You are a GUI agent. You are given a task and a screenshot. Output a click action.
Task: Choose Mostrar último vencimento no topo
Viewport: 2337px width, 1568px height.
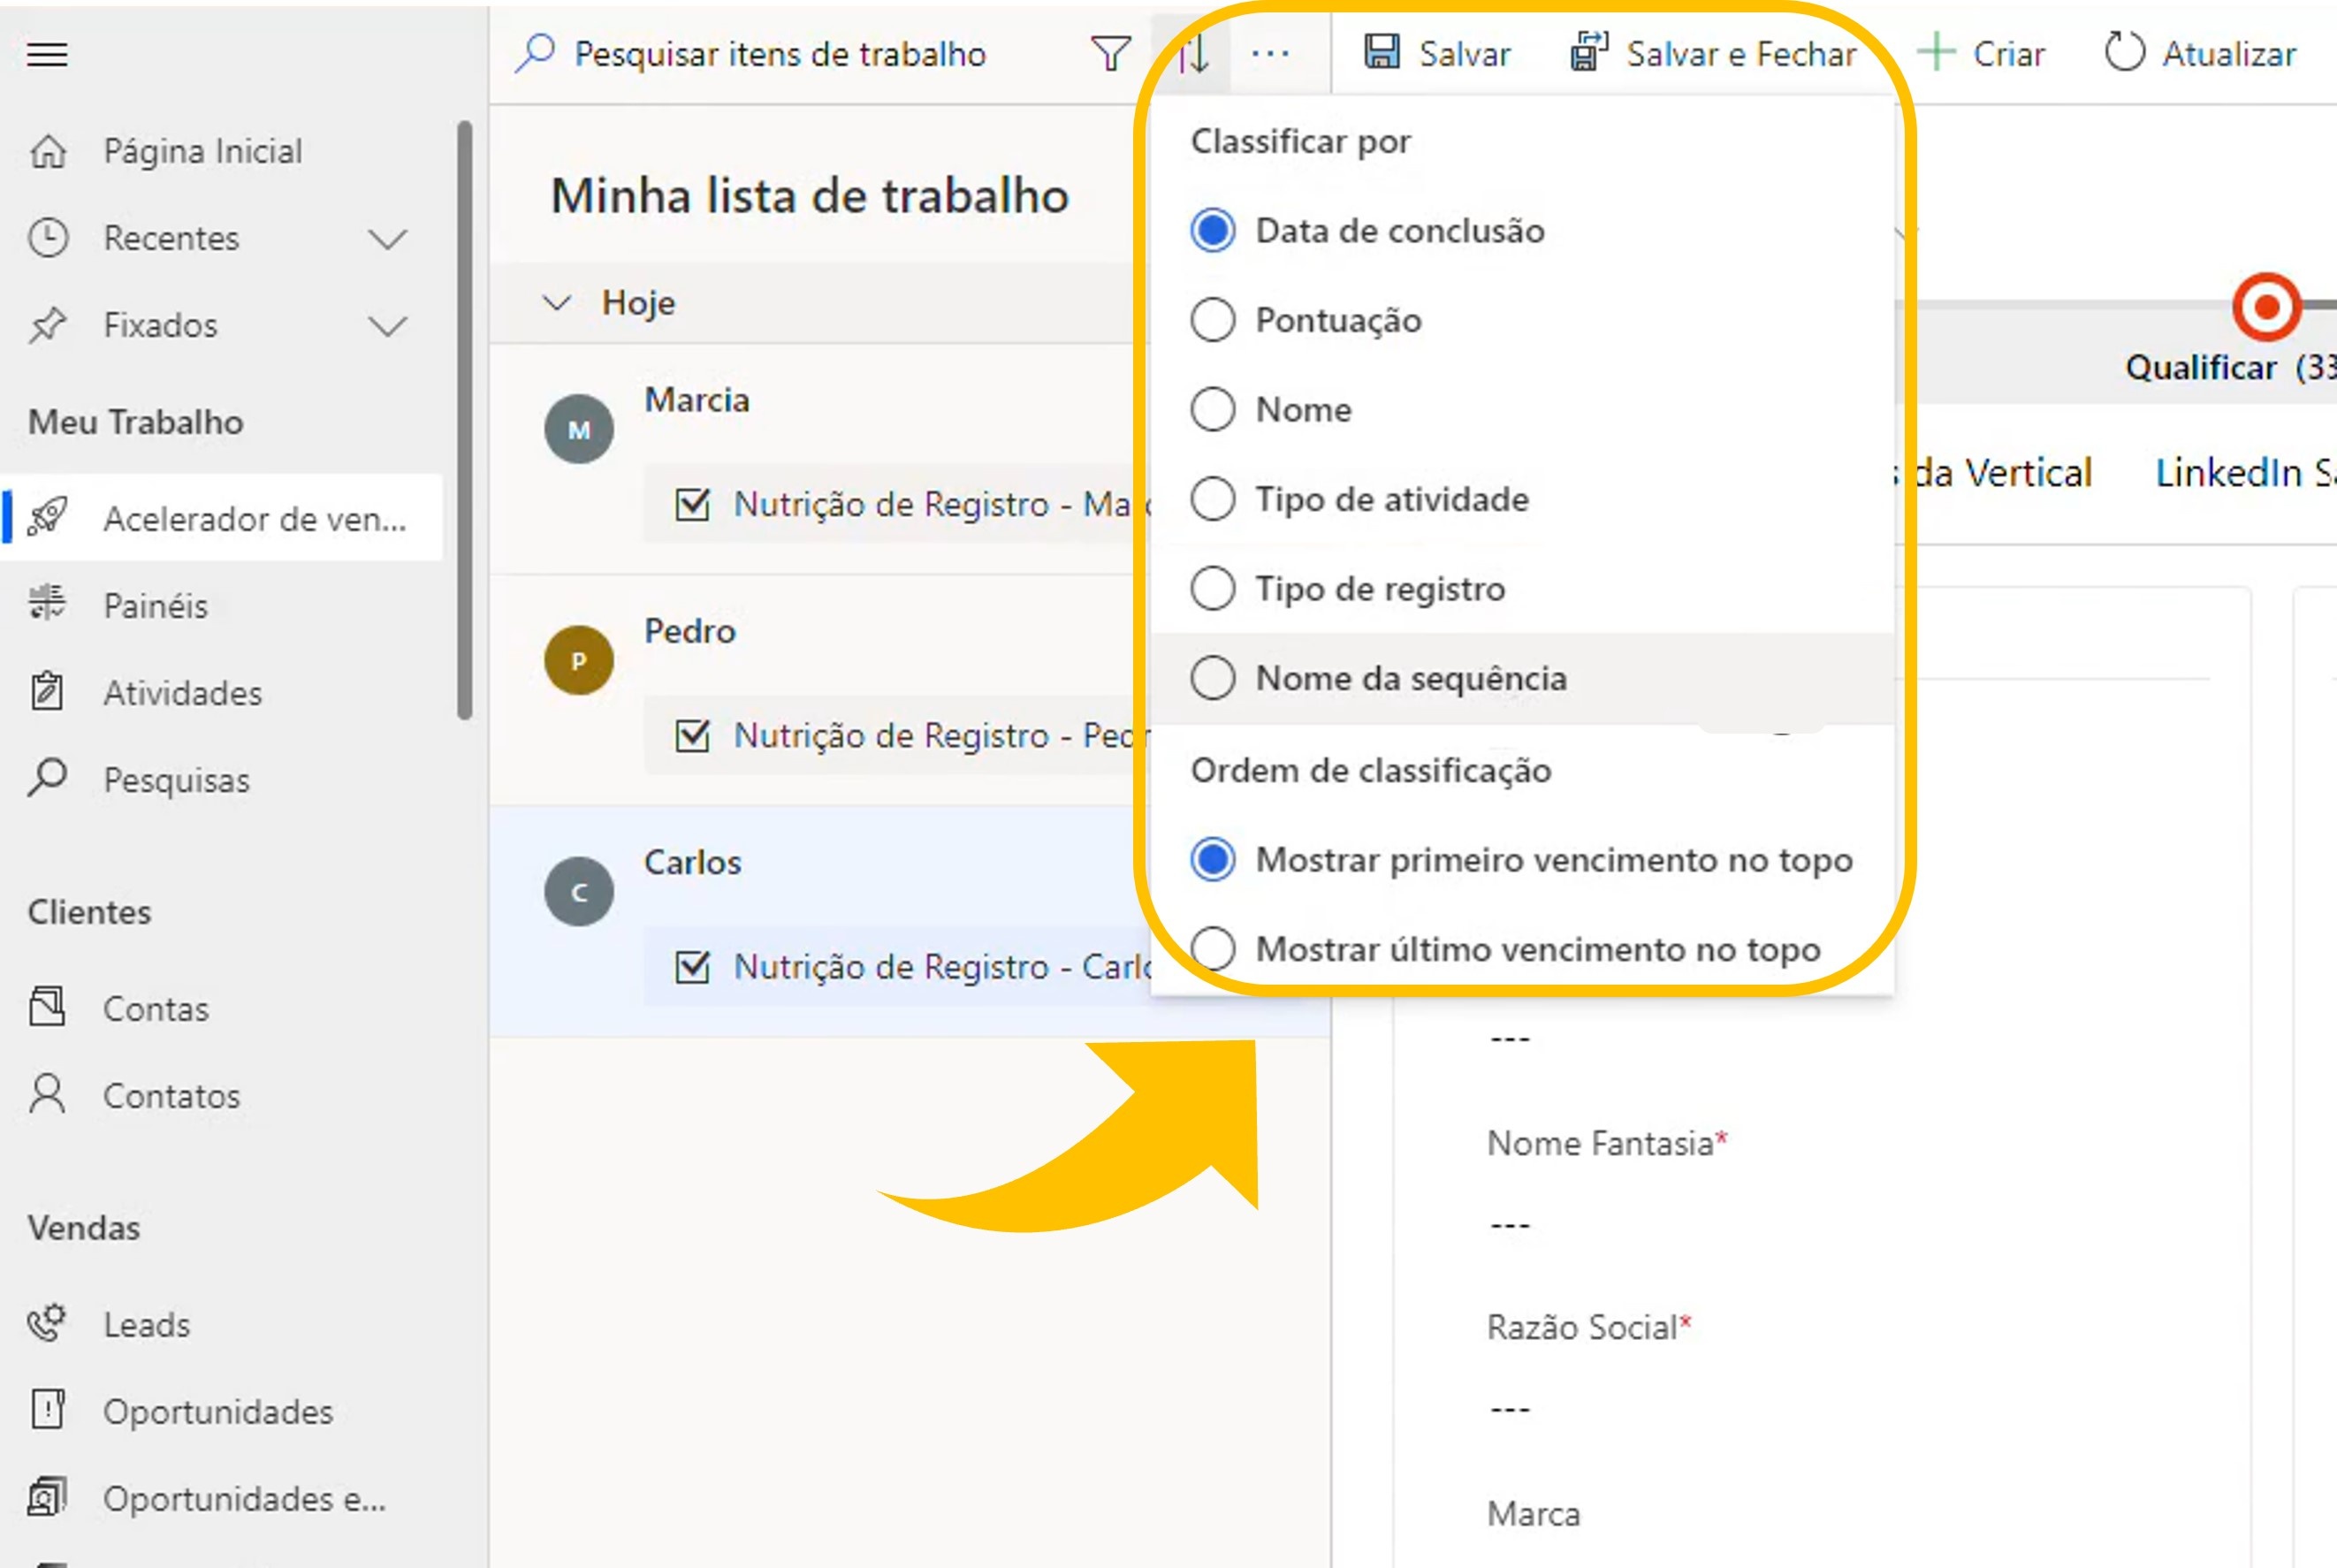pyautogui.click(x=1213, y=948)
